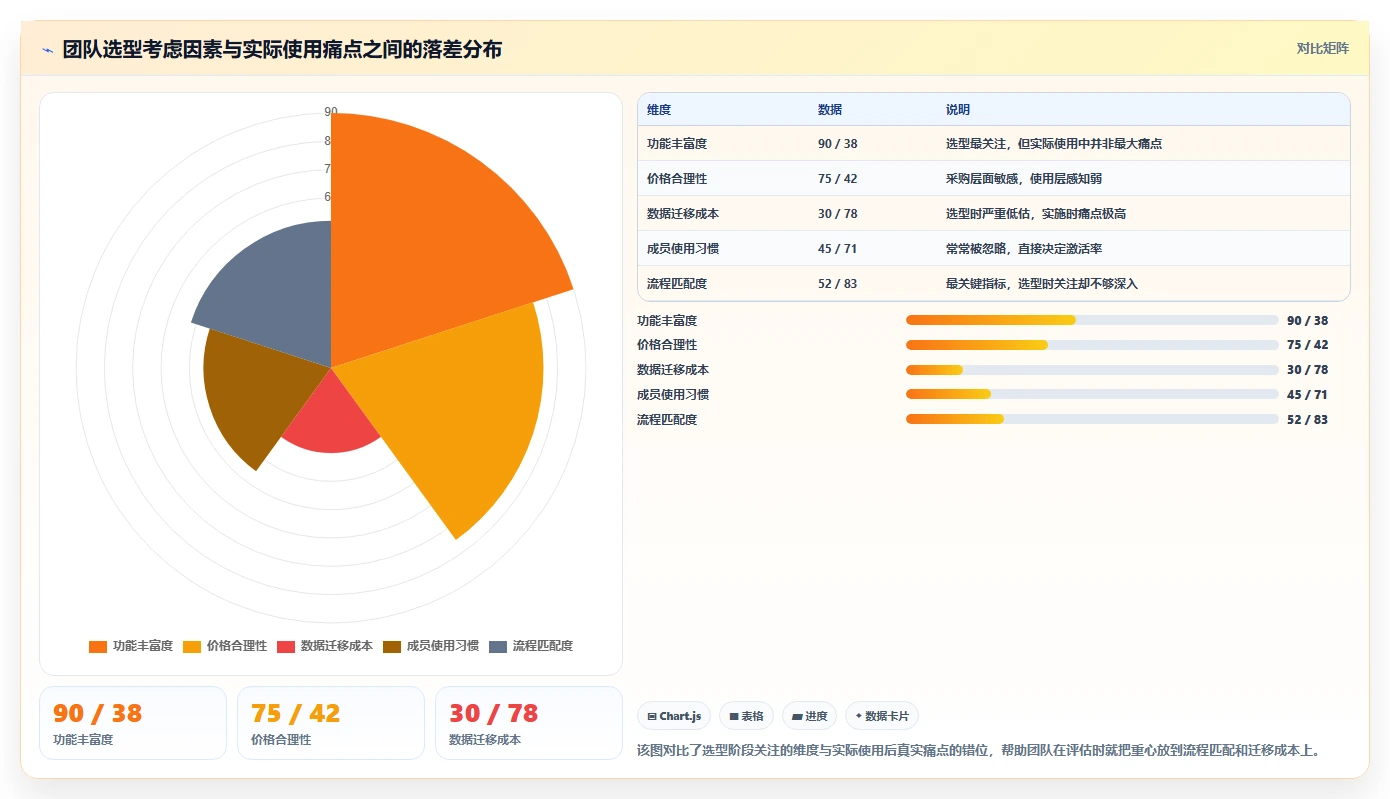1390x799 pixels.
Task: Click the 功能丰富度 progress bar
Action: click(1092, 320)
